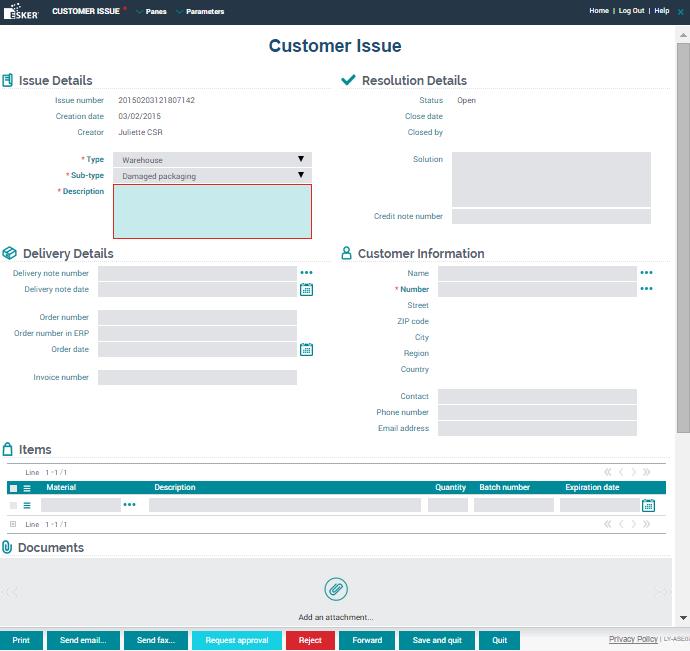This screenshot has height=651, width=690.
Task: Expand the Sub-type dropdown showing Damaged packaging
Action: (212, 176)
